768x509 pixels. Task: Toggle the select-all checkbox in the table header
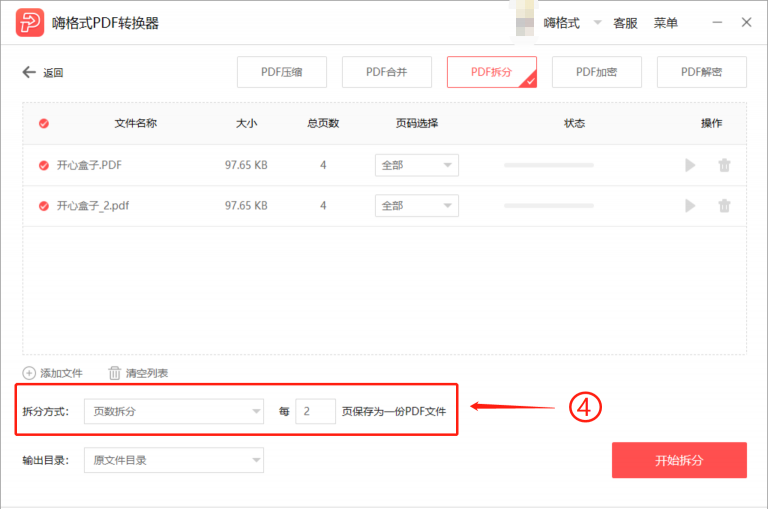tap(44, 123)
